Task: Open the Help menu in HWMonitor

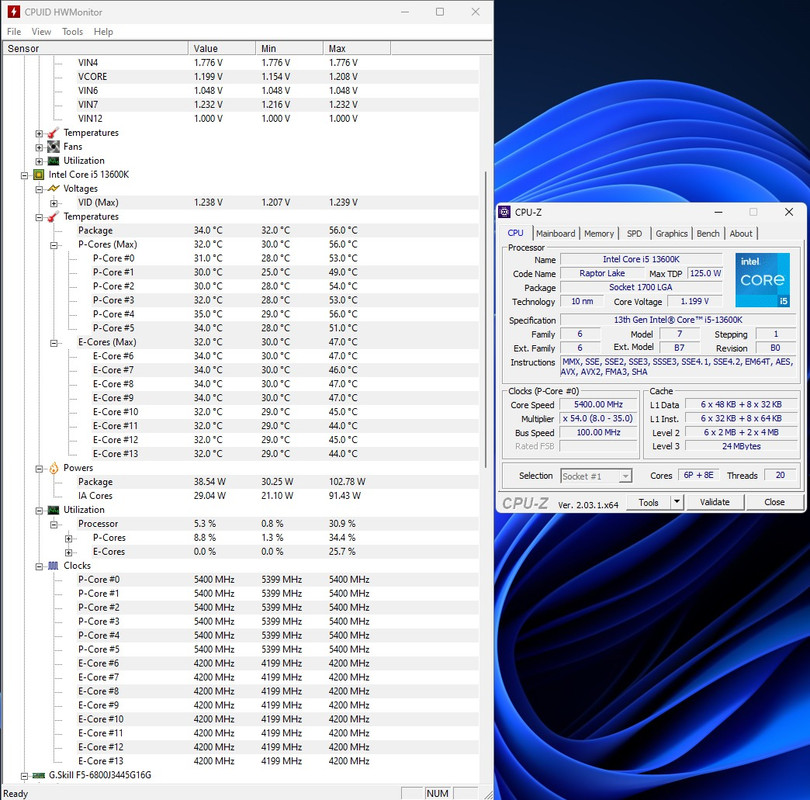Action: click(103, 32)
